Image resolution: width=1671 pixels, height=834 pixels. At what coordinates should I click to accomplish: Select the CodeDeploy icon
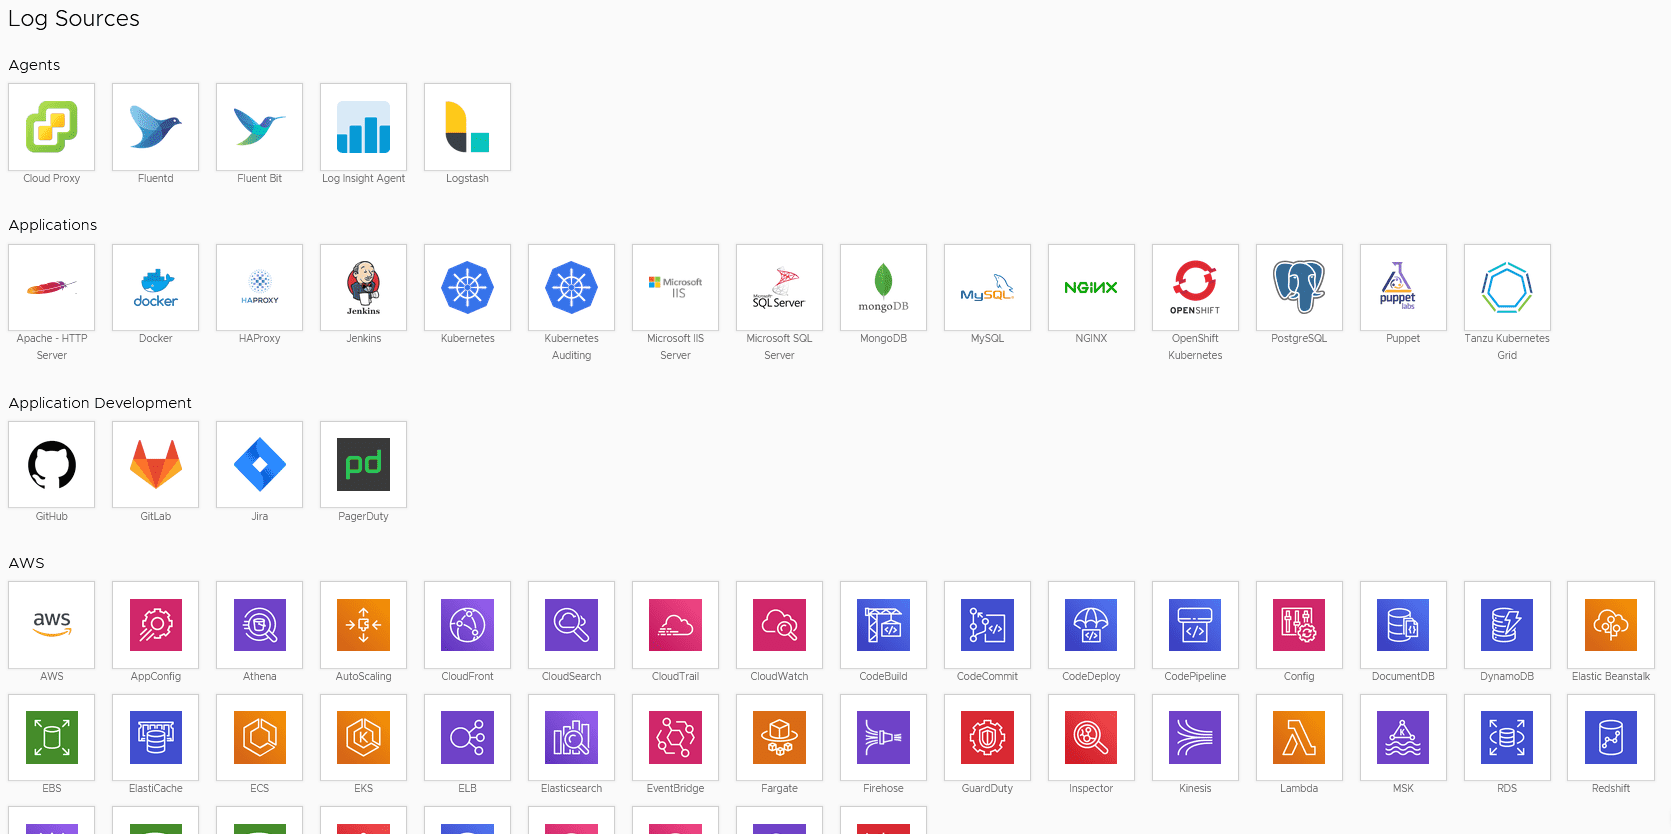pyautogui.click(x=1092, y=625)
